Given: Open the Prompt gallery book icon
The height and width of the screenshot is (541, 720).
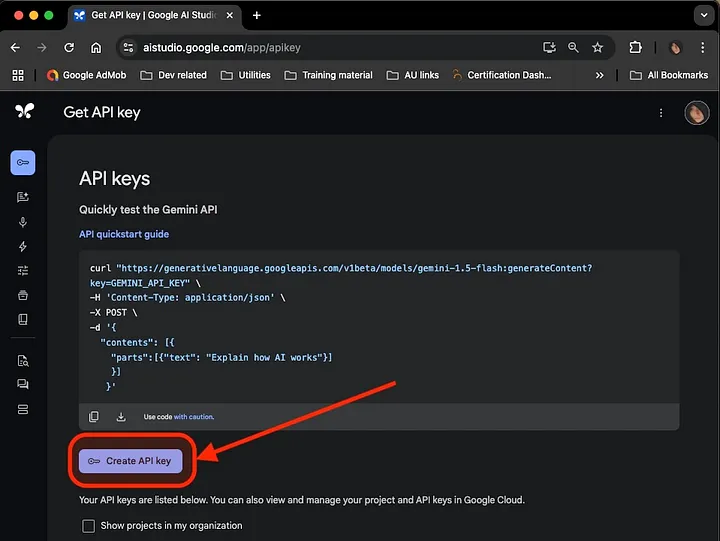Looking at the screenshot, I should click(23, 320).
